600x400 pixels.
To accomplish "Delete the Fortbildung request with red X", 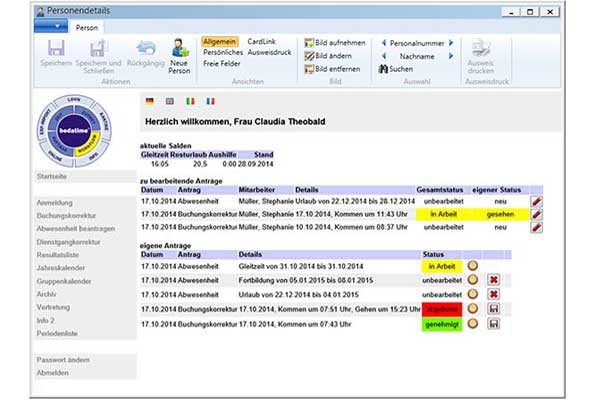I will pyautogui.click(x=493, y=280).
